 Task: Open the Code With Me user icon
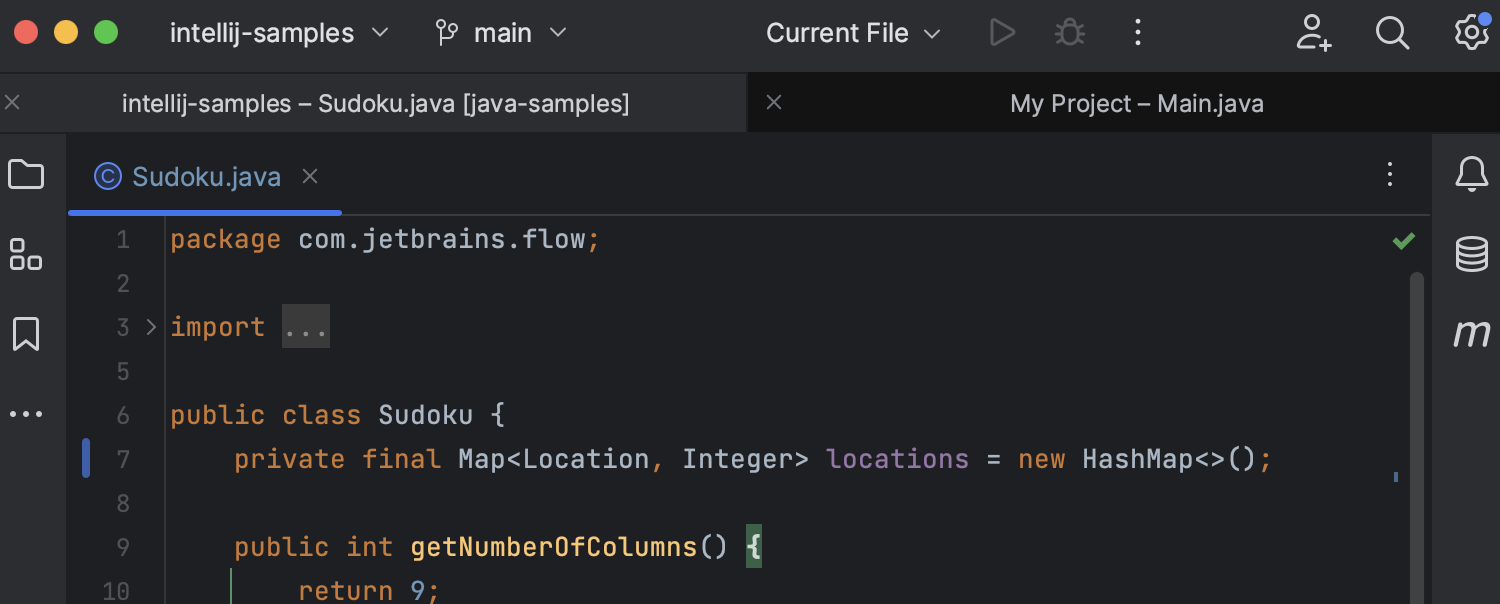(x=1313, y=33)
